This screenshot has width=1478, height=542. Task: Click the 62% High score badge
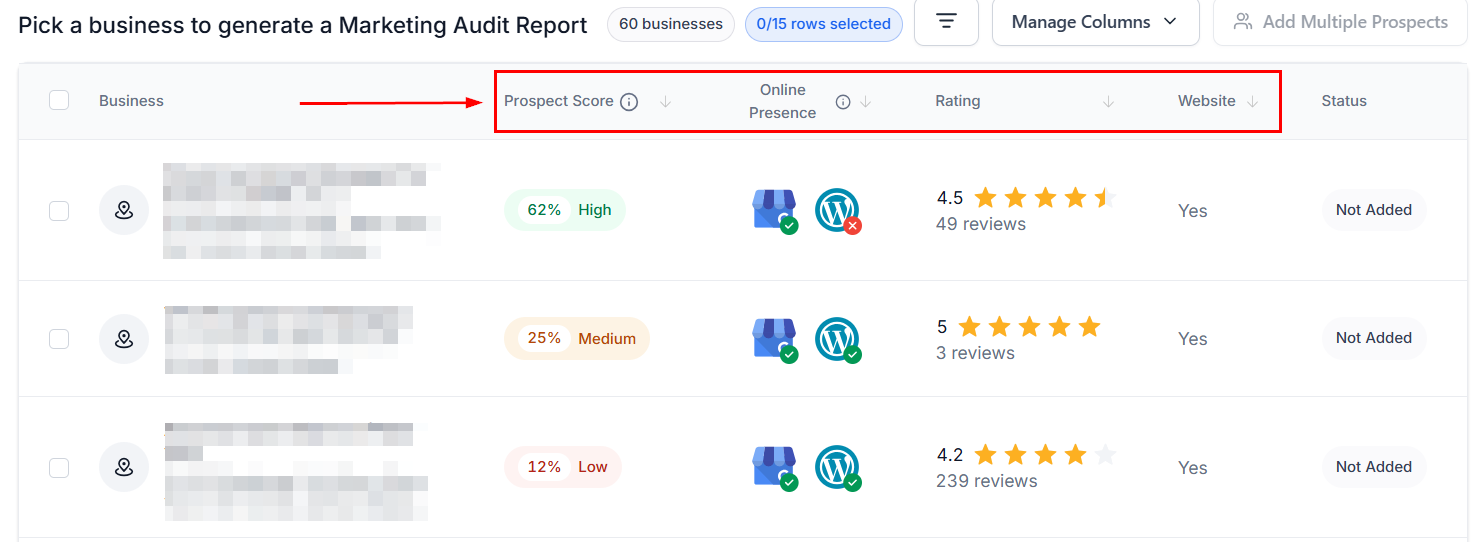(x=565, y=210)
